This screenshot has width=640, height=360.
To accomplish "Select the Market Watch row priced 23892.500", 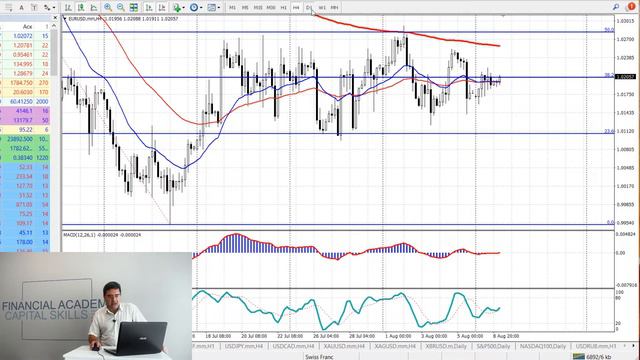I will click(x=25, y=139).
